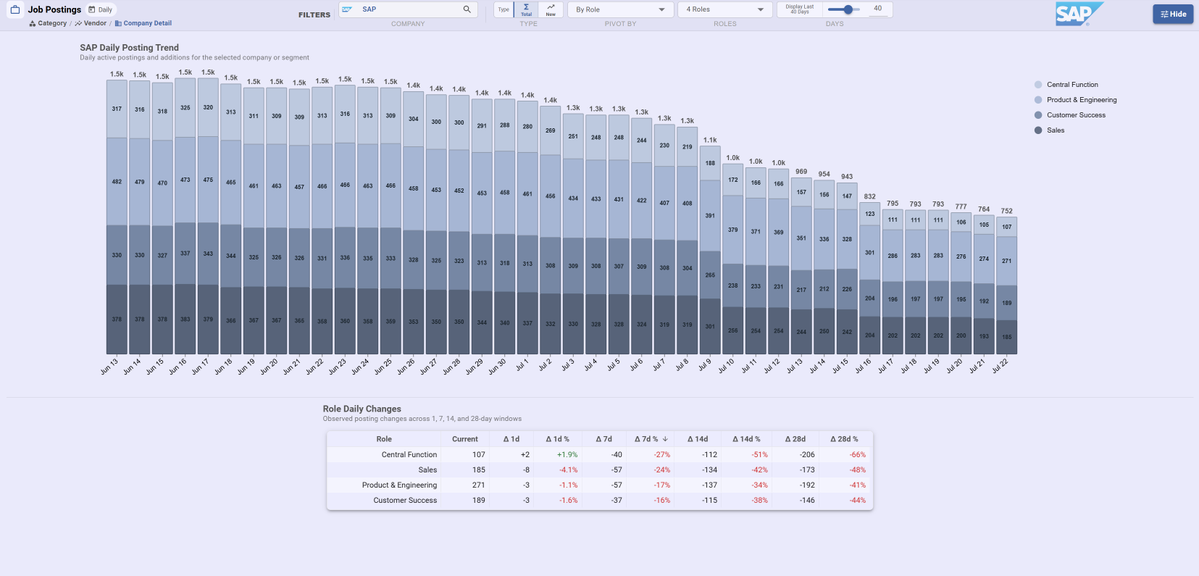Viewport: 1199px width, 576px height.
Task: Click the +1.9% value in table
Action: (x=567, y=454)
